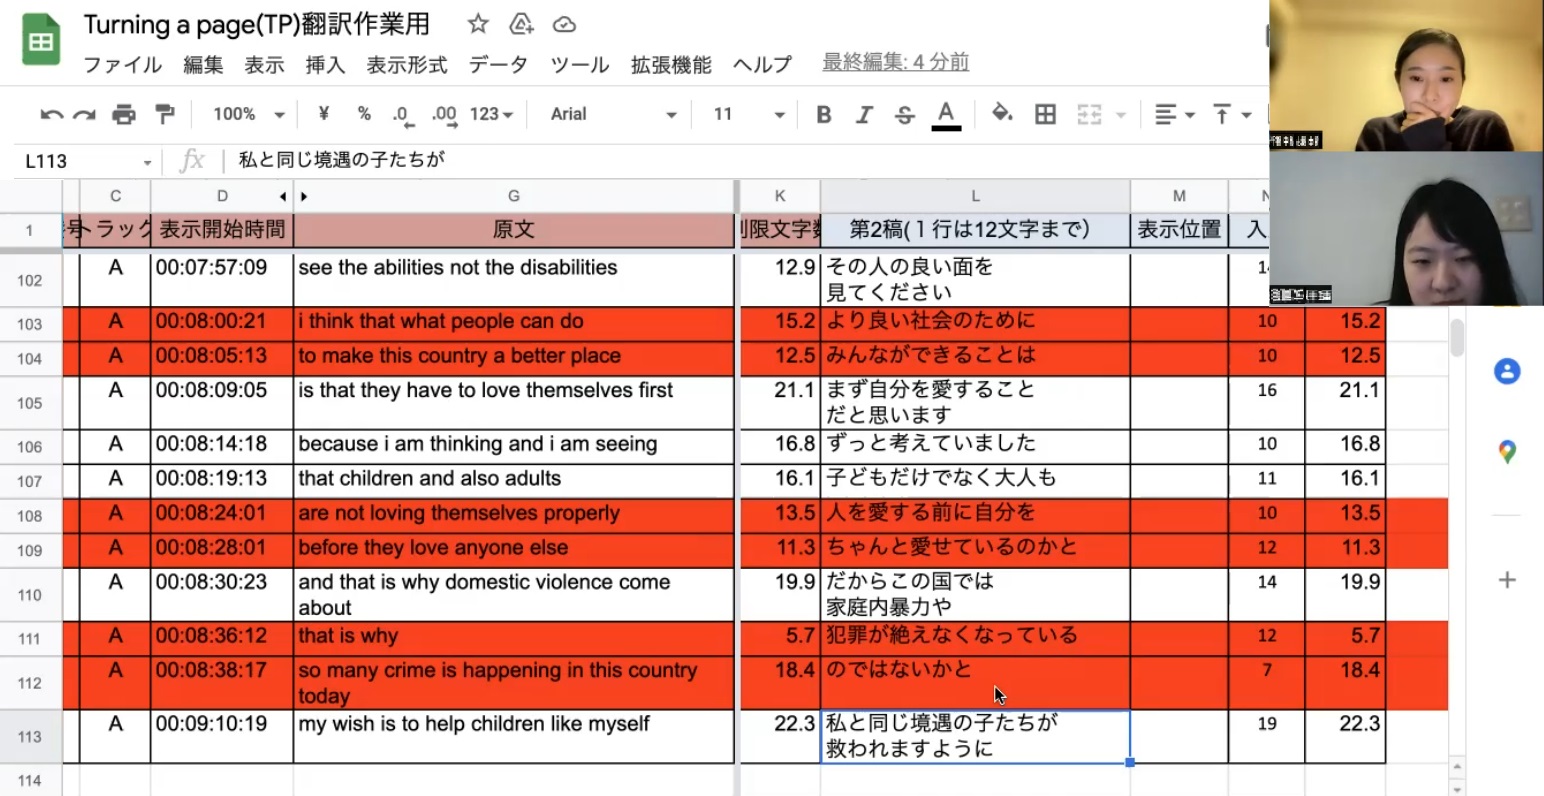The width and height of the screenshot is (1544, 796).
Task: Open the text color picker
Action: coord(946,115)
